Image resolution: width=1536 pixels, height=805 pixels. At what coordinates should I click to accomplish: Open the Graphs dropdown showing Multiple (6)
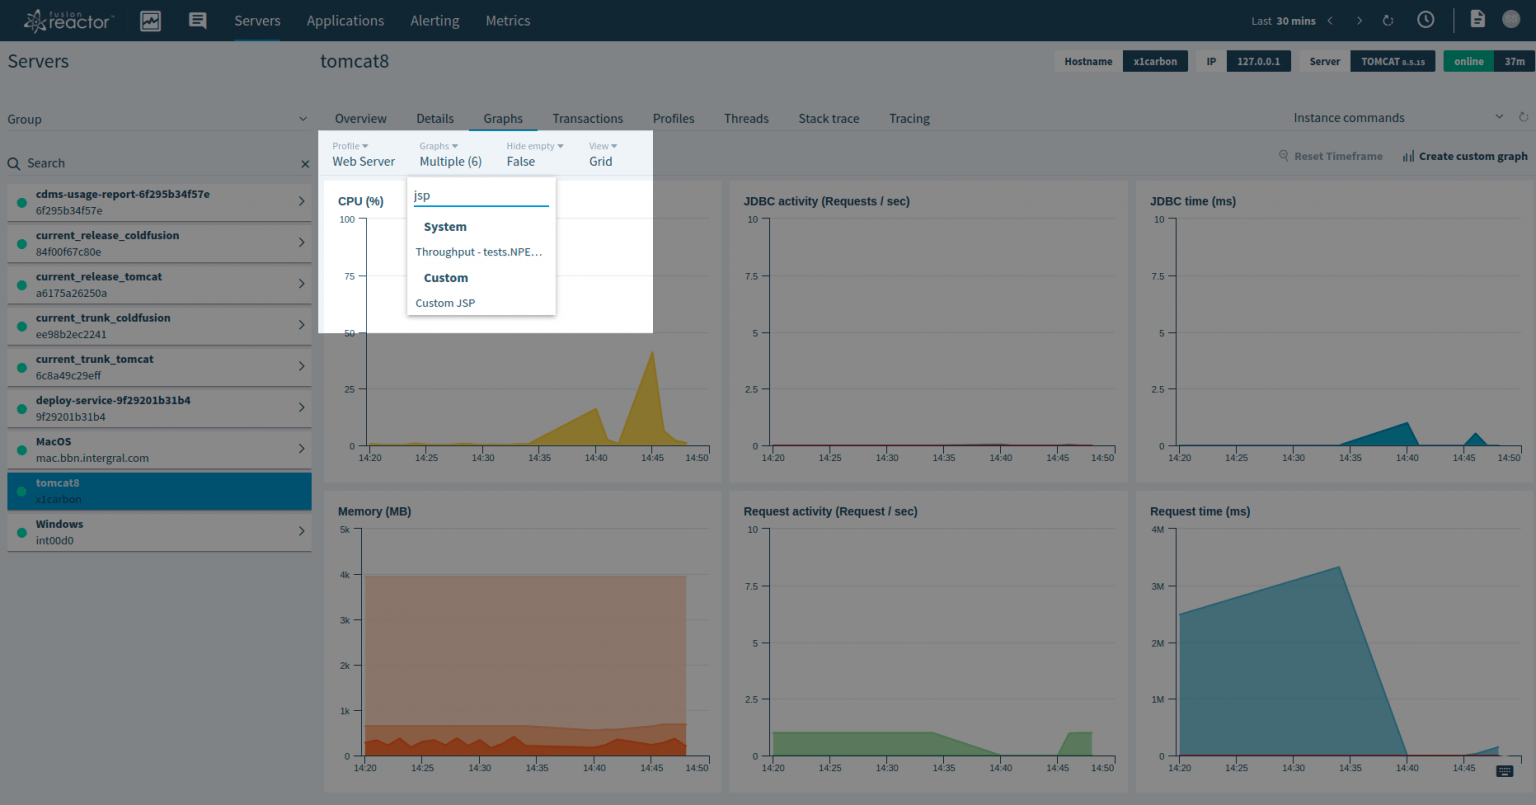pyautogui.click(x=450, y=153)
